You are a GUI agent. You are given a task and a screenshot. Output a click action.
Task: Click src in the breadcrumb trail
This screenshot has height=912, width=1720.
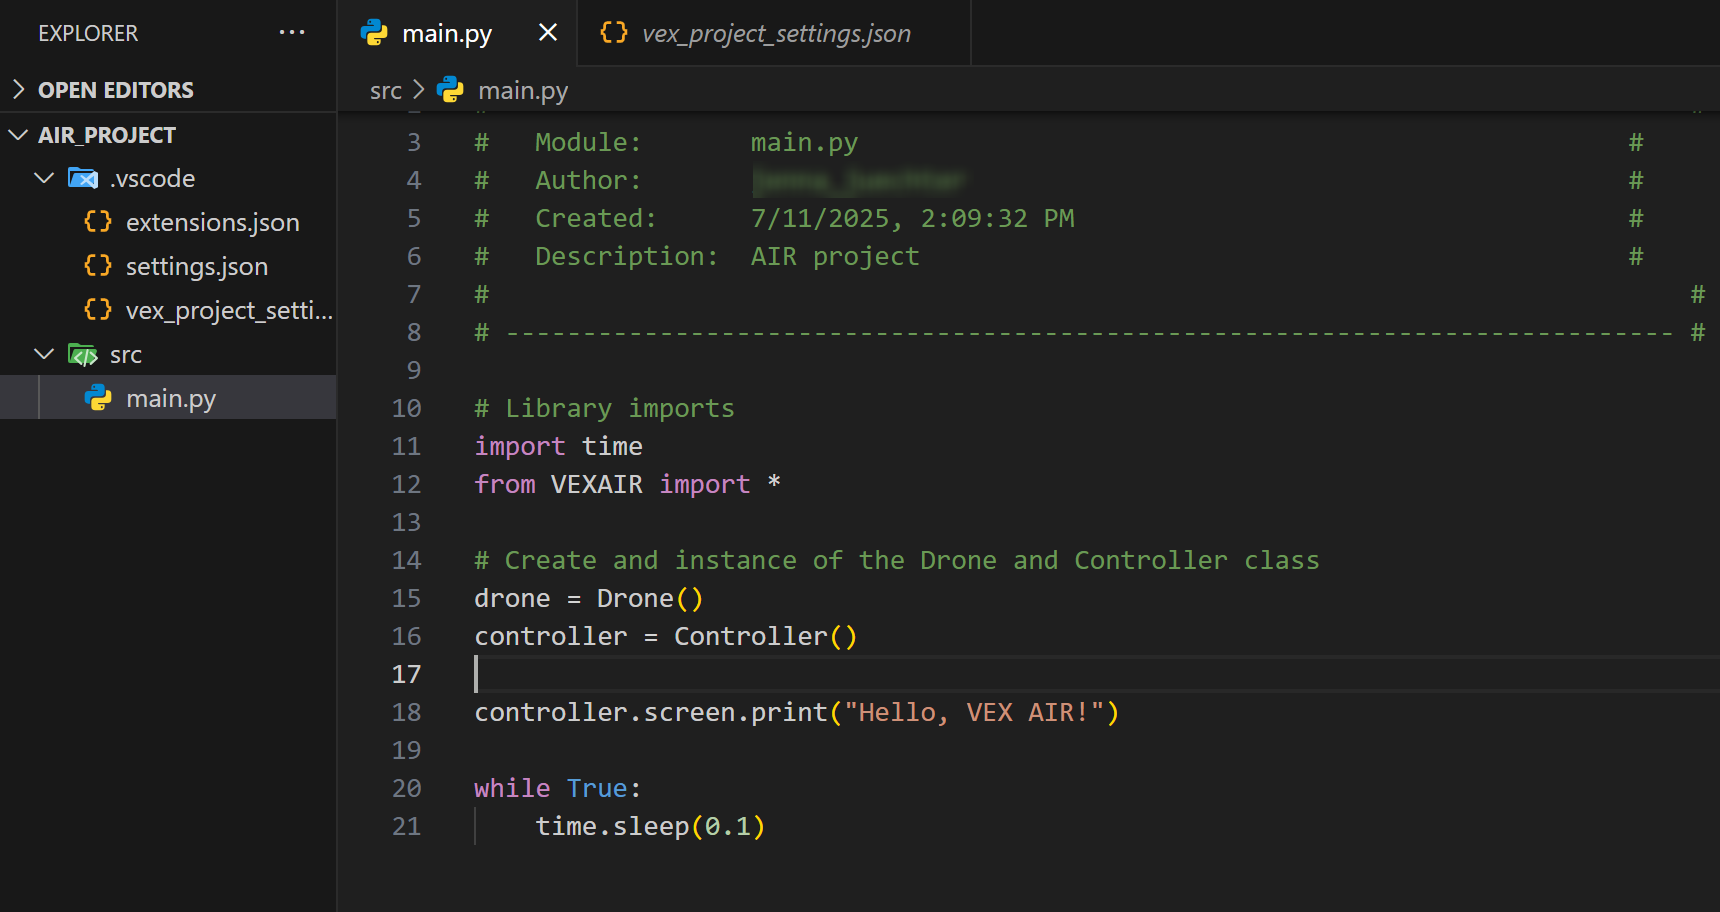(x=385, y=90)
